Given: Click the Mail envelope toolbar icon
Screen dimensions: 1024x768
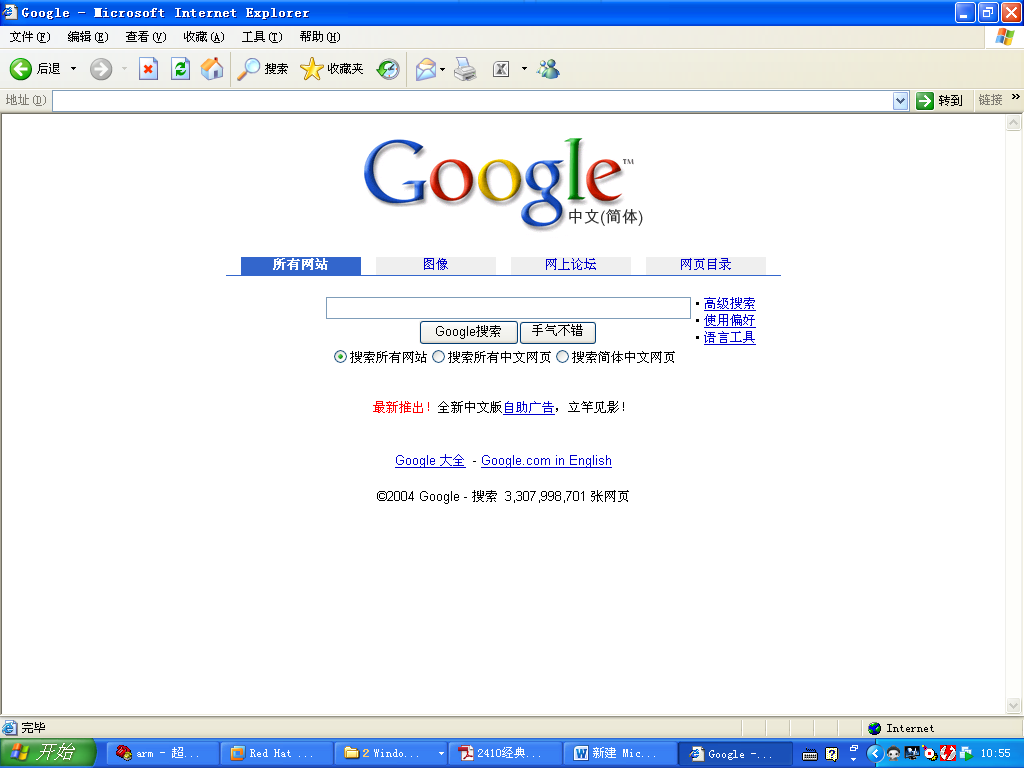Looking at the screenshot, I should 426,69.
